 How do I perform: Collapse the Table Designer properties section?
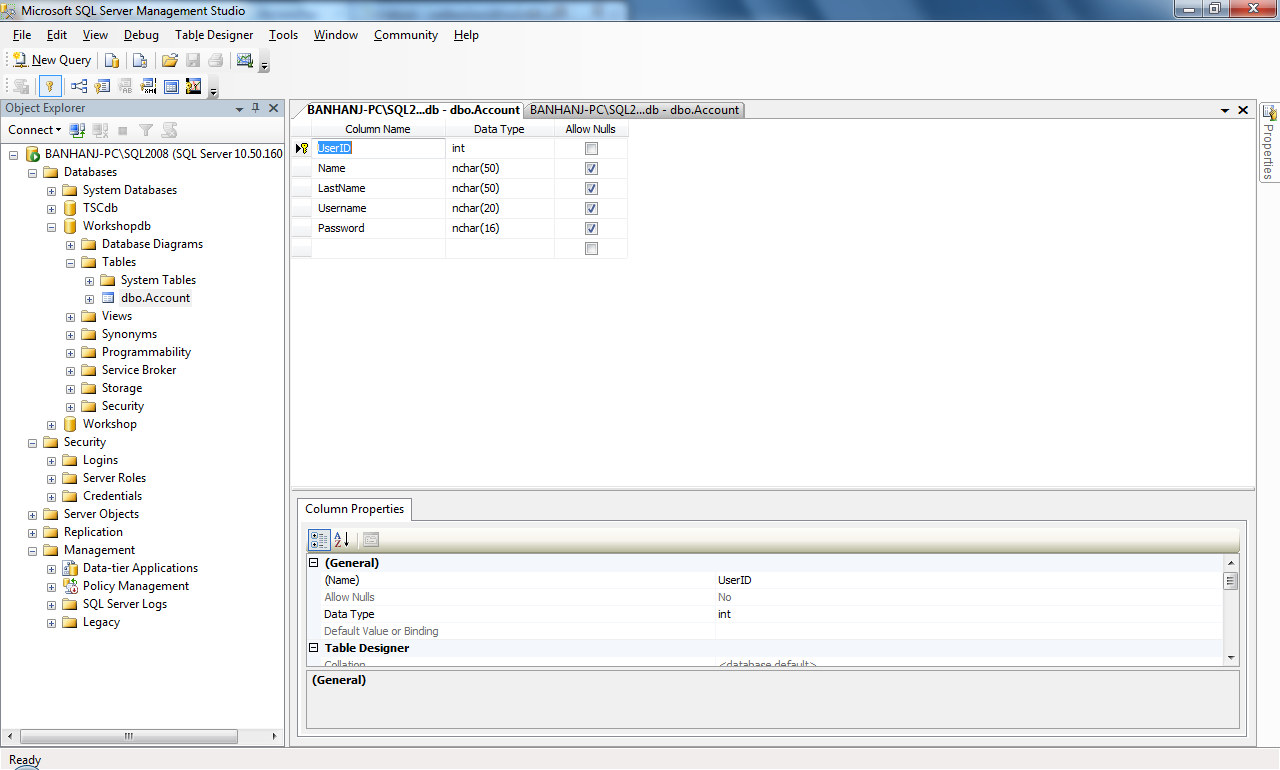click(314, 648)
